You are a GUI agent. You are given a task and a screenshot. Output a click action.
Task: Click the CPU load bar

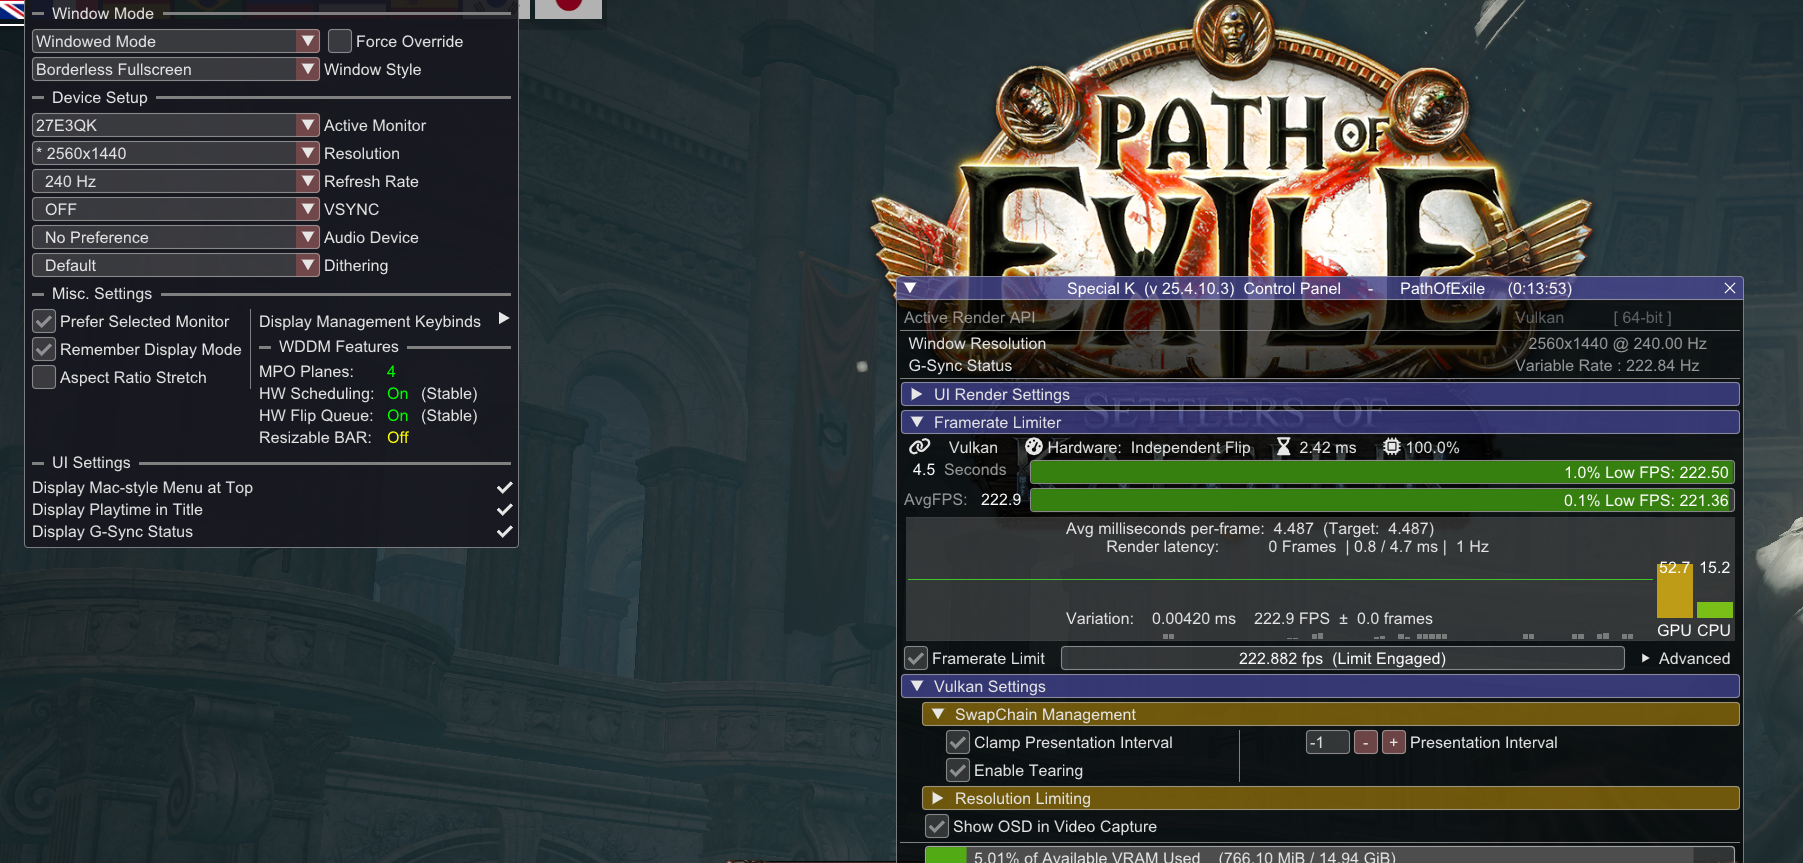pos(1714,610)
